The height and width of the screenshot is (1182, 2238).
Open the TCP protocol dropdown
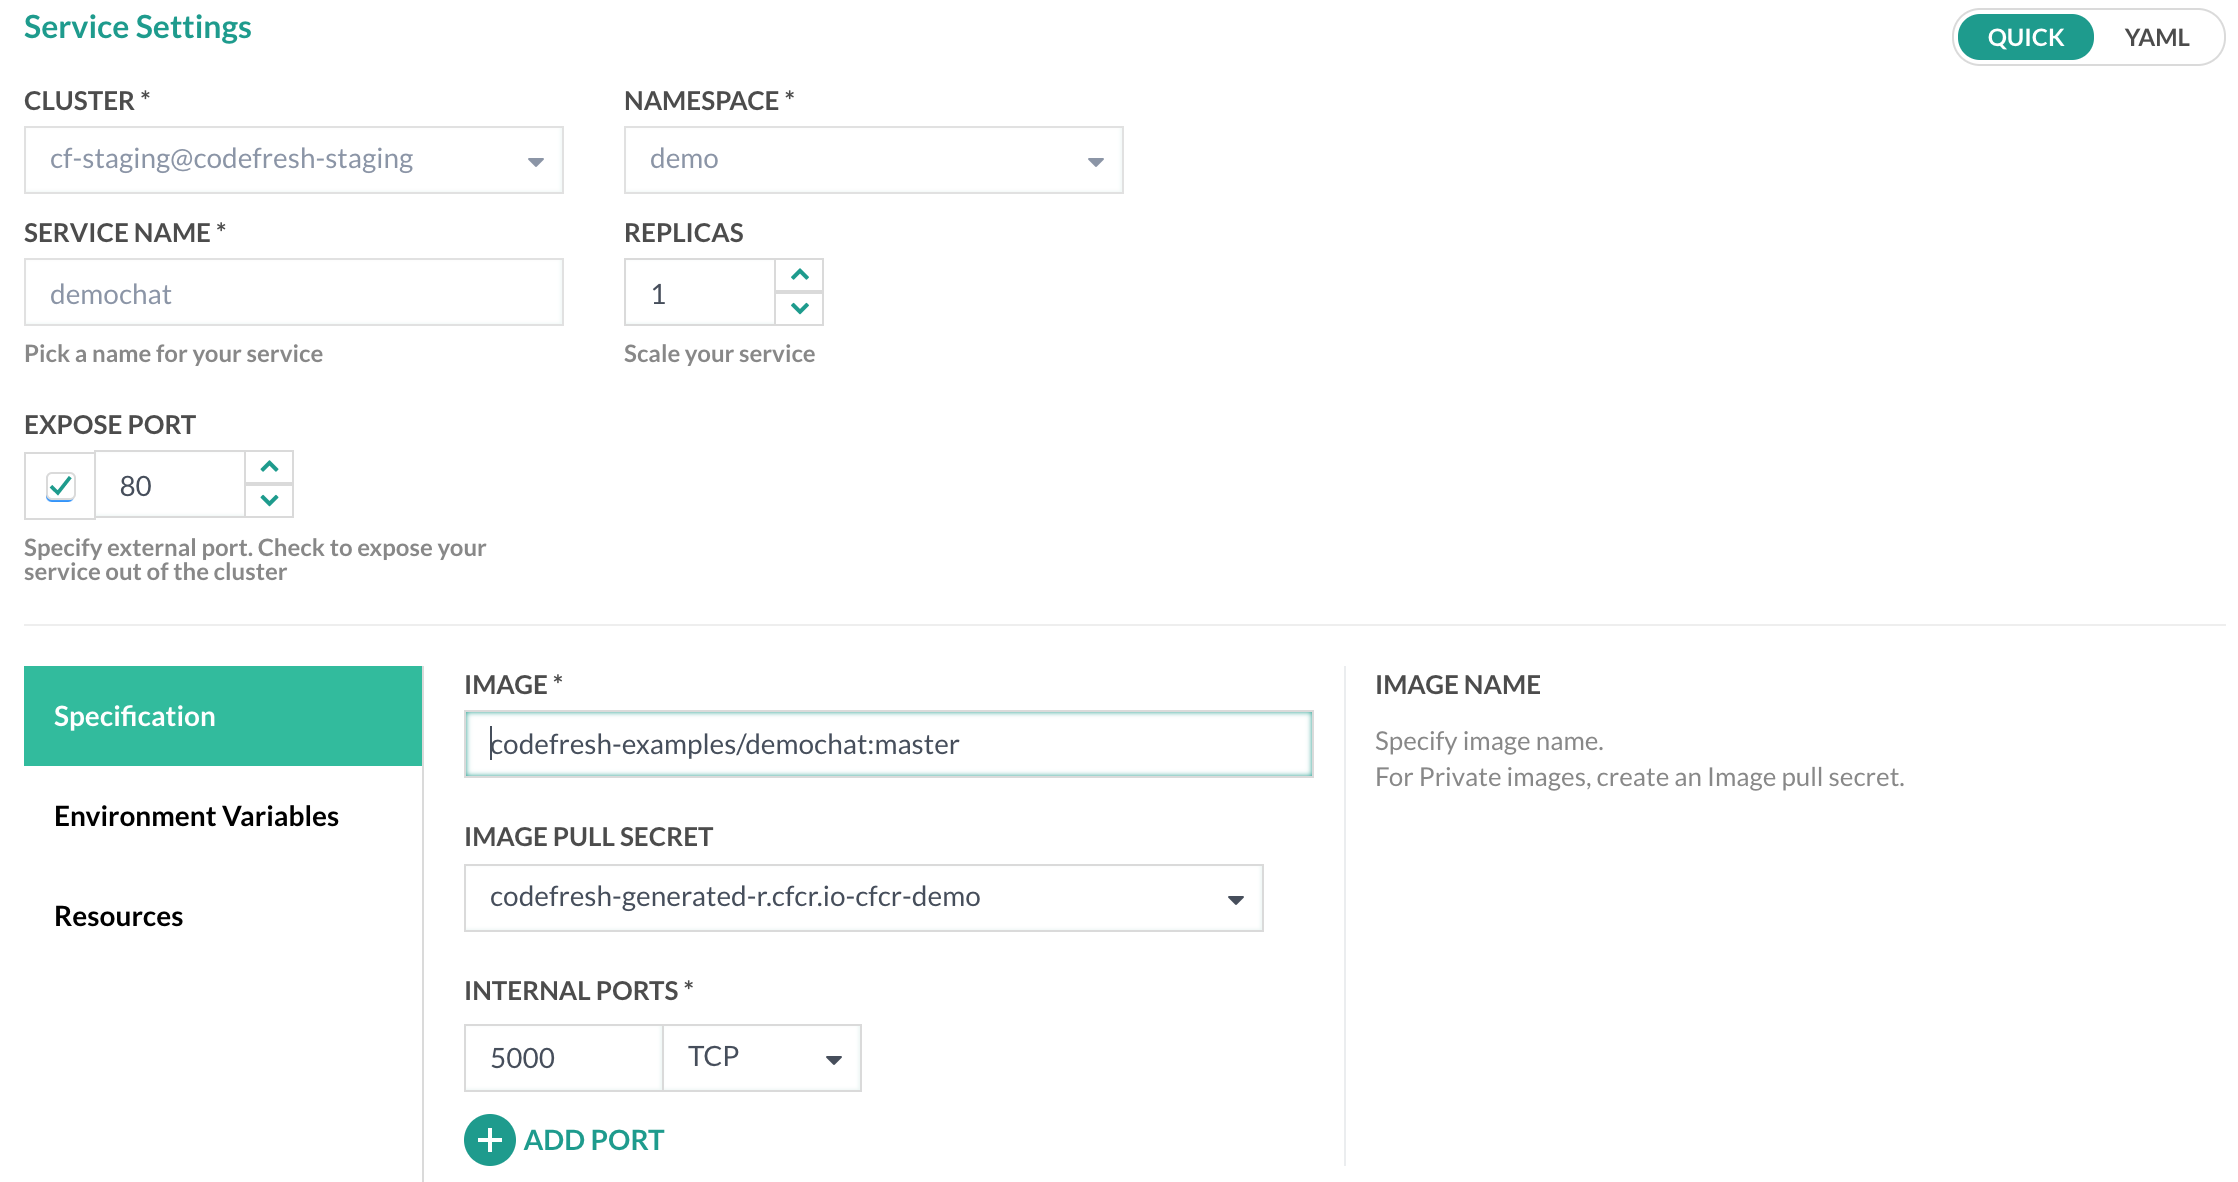coord(762,1057)
